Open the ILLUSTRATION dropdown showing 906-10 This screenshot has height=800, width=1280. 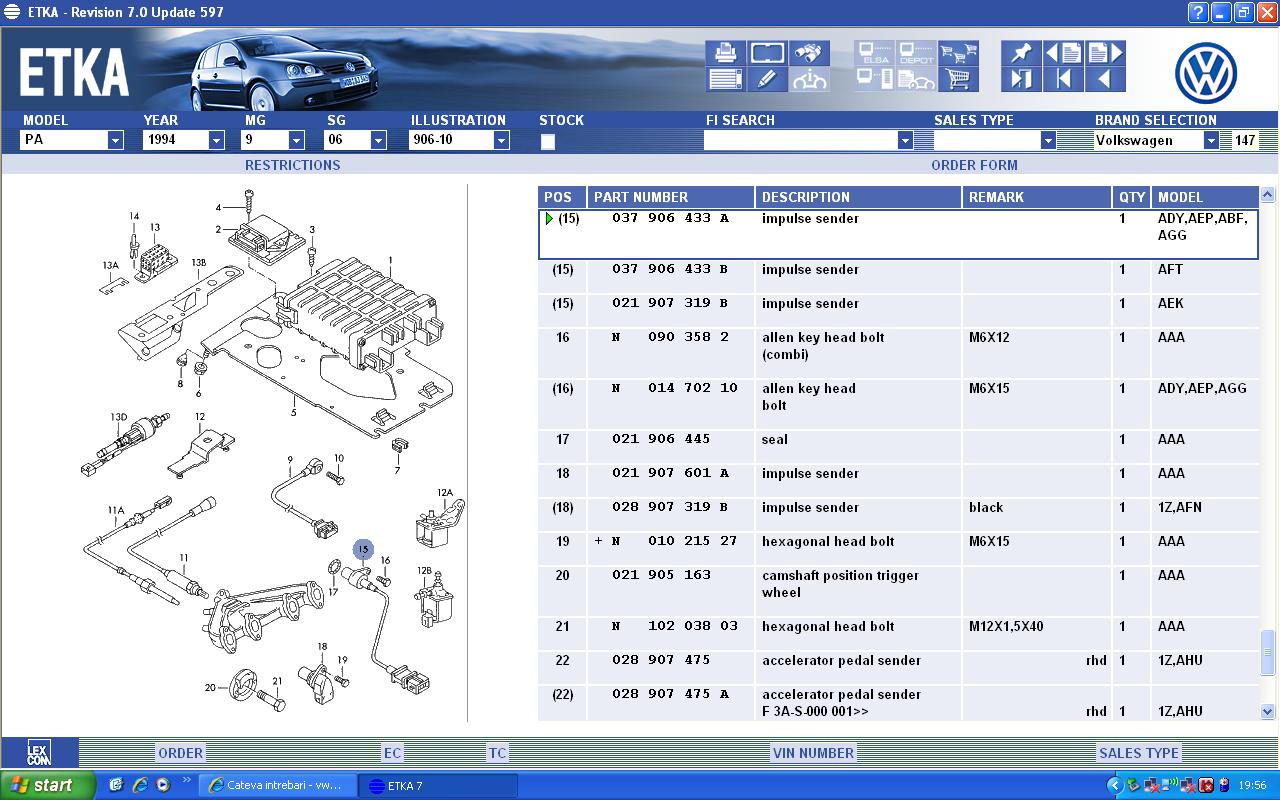click(501, 141)
